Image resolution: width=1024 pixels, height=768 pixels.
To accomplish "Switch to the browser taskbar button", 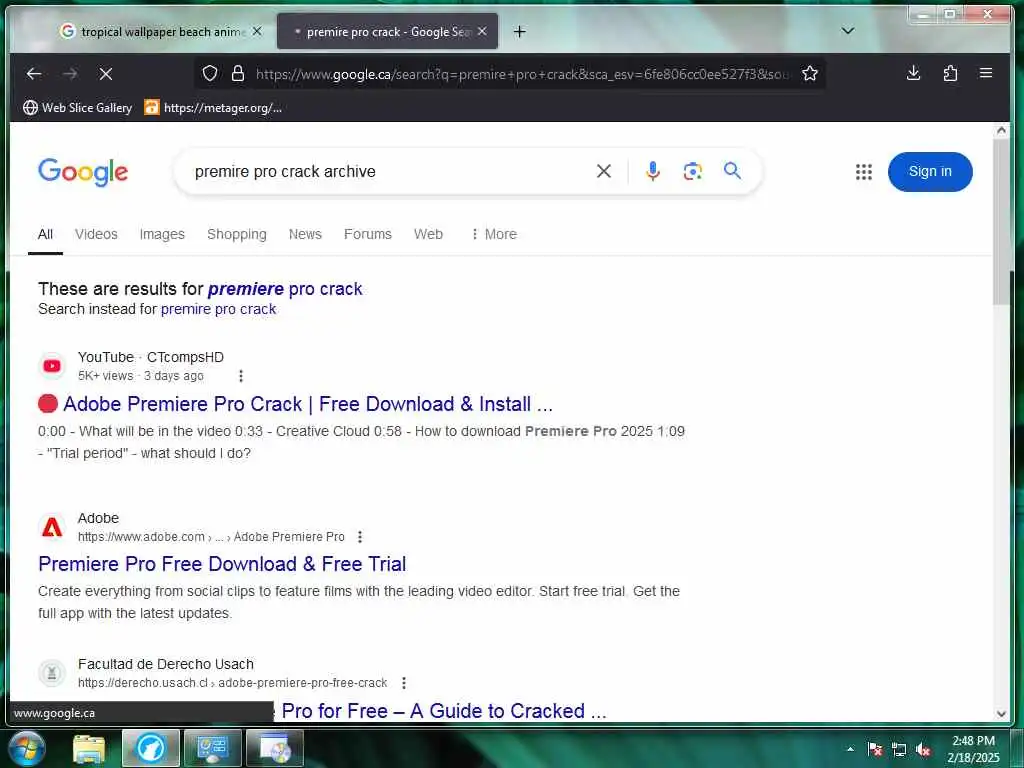I will 150,748.
